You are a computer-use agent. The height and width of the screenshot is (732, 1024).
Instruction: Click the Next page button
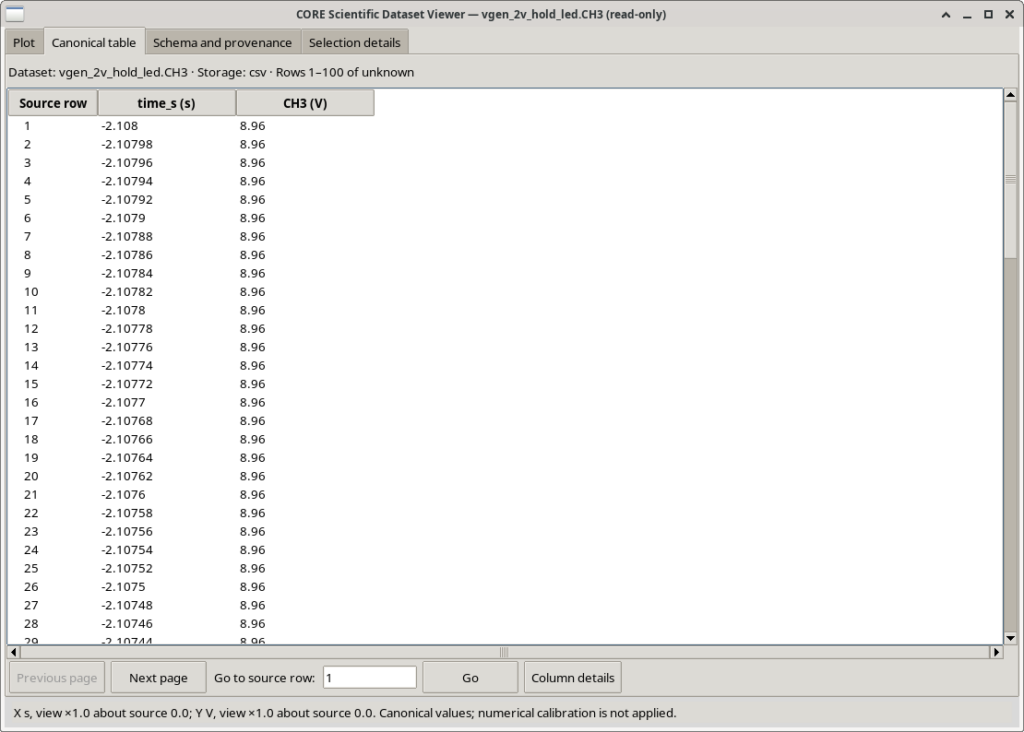point(158,678)
